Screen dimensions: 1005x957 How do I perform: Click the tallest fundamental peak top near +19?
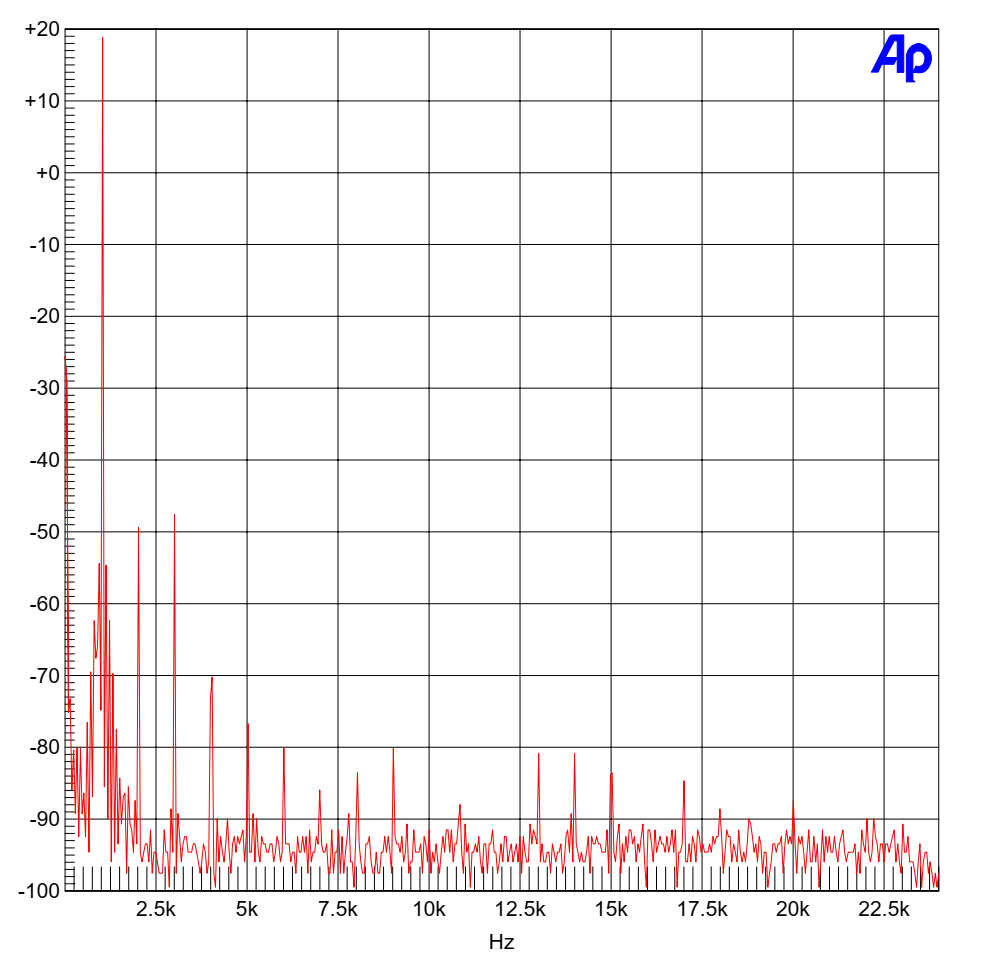(102, 38)
